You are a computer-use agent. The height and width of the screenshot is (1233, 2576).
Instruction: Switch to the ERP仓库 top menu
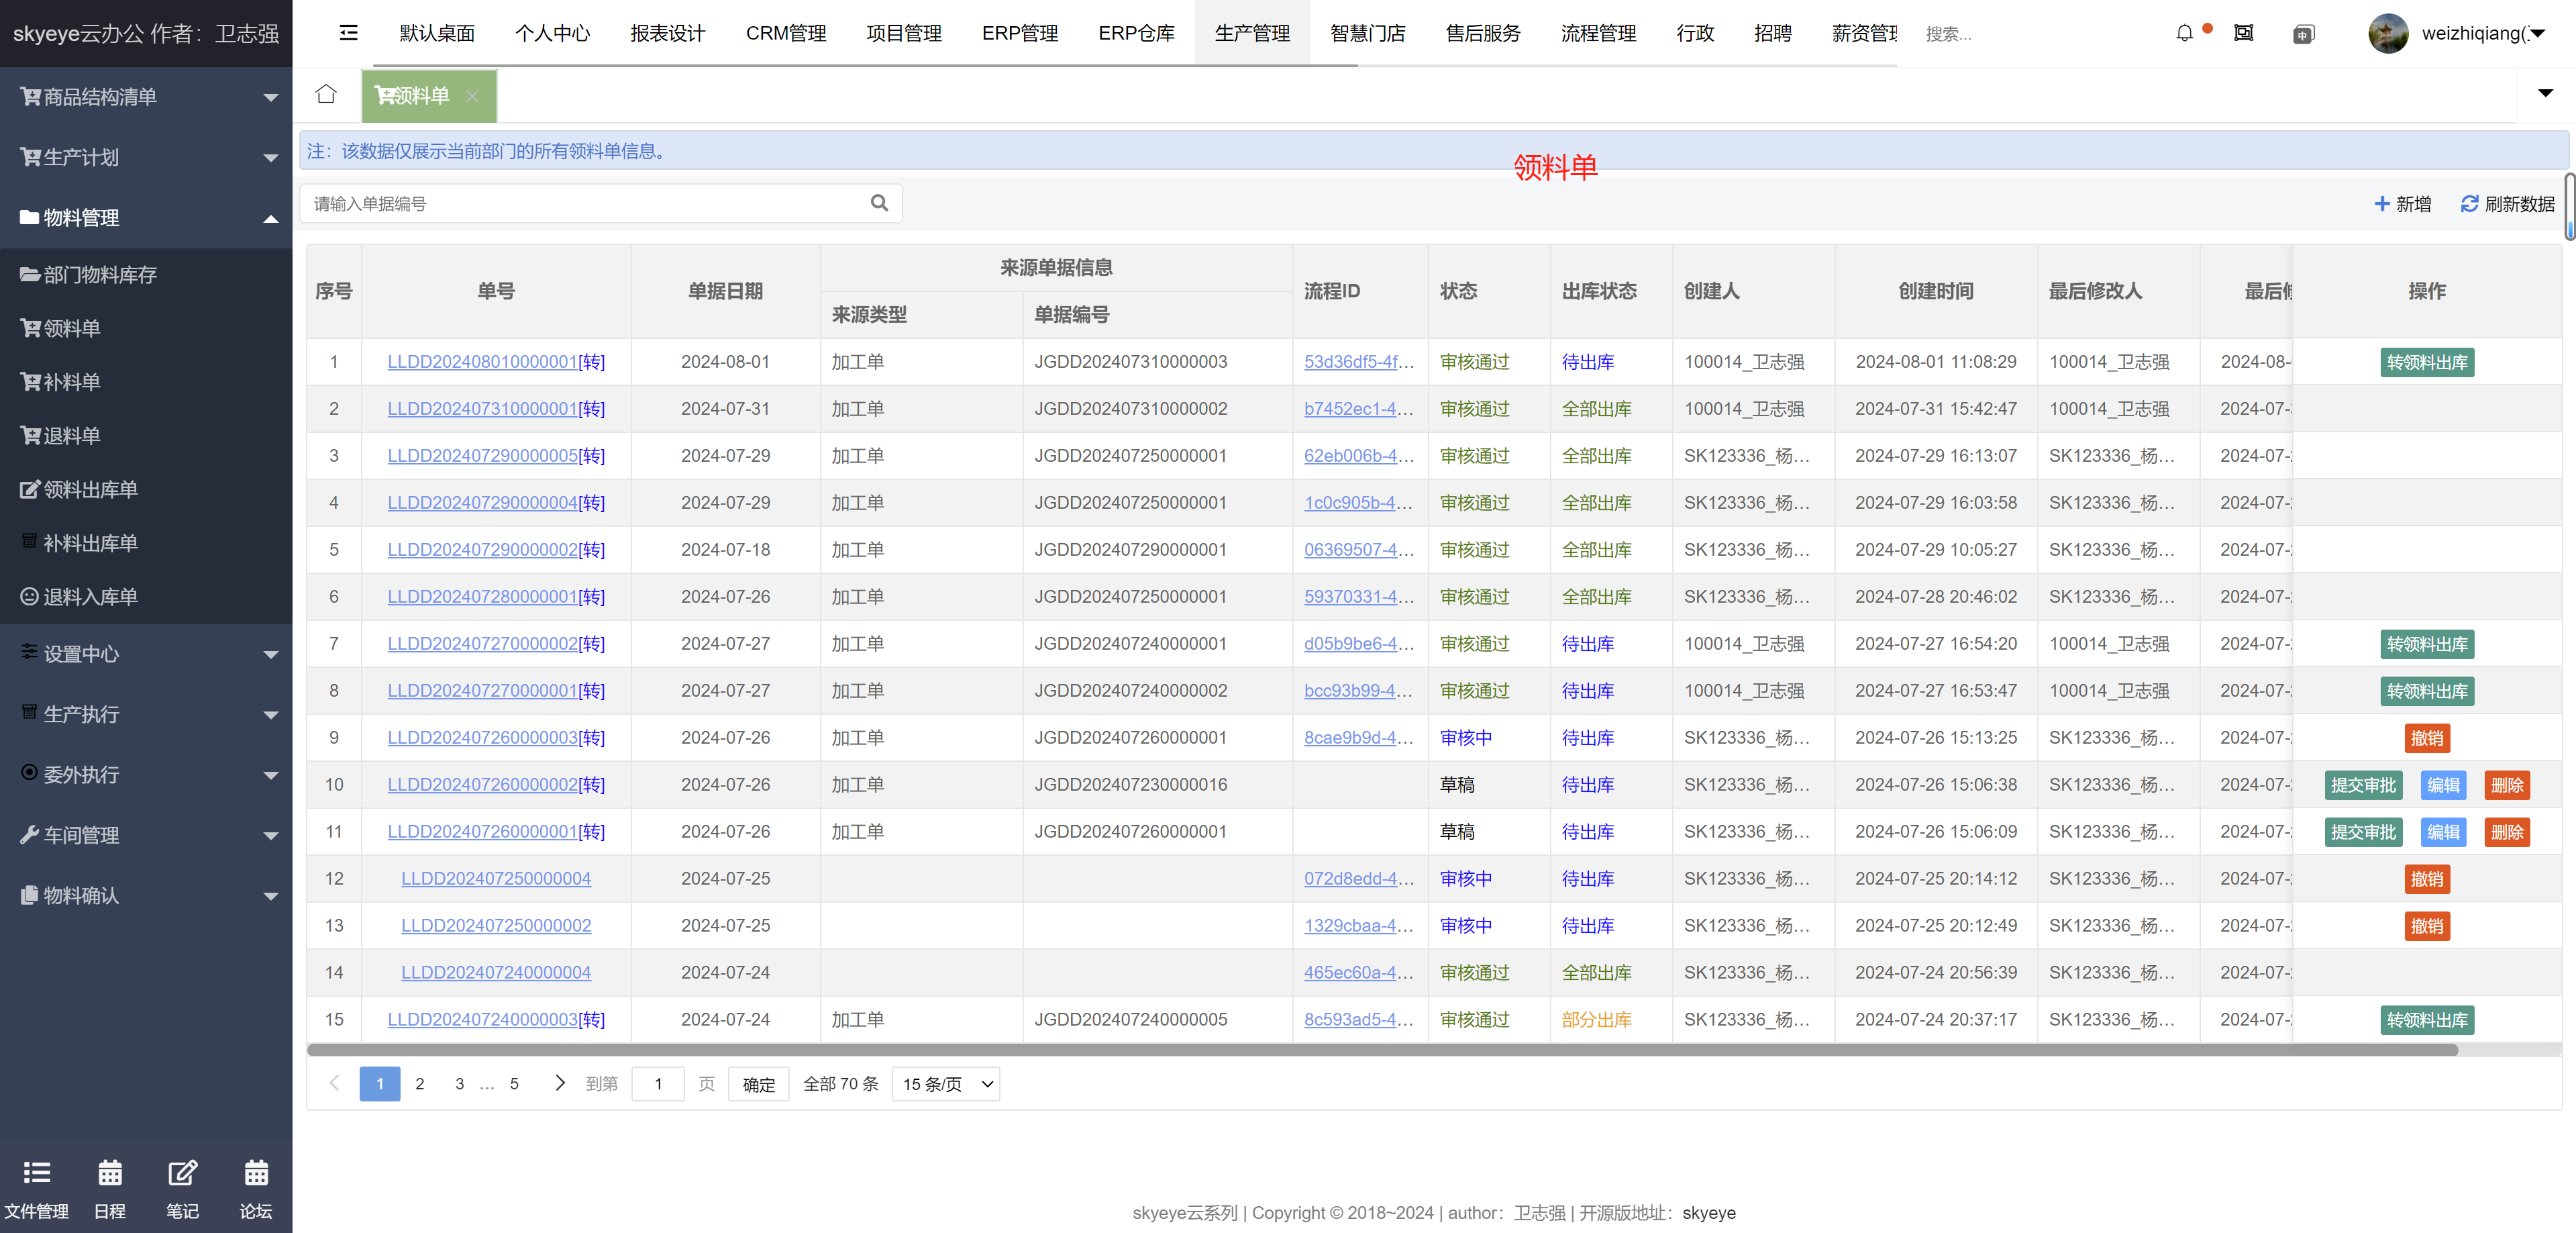point(1136,33)
